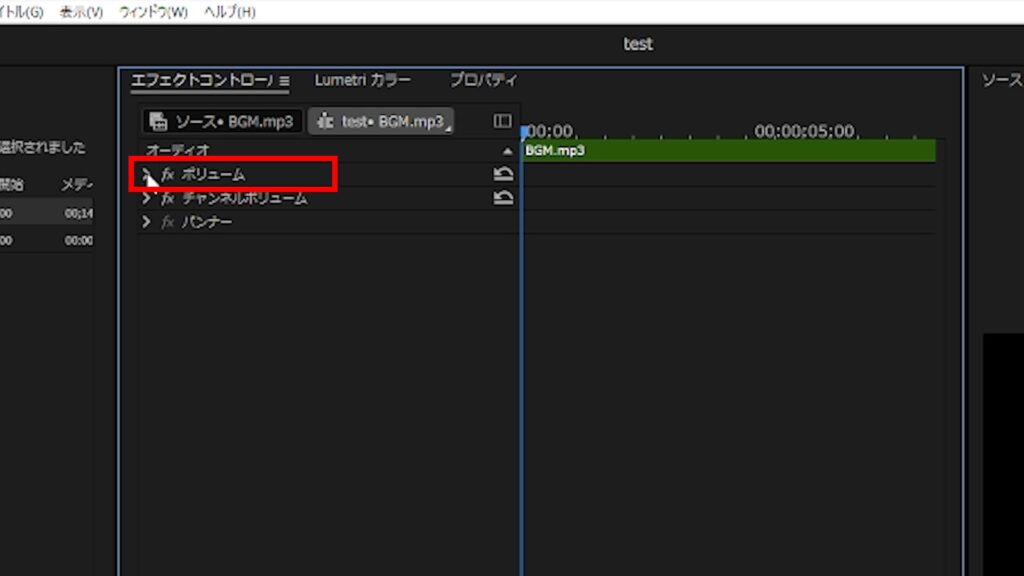
Task: Expand the チャンネルボリューム effect properties
Action: (x=146, y=198)
